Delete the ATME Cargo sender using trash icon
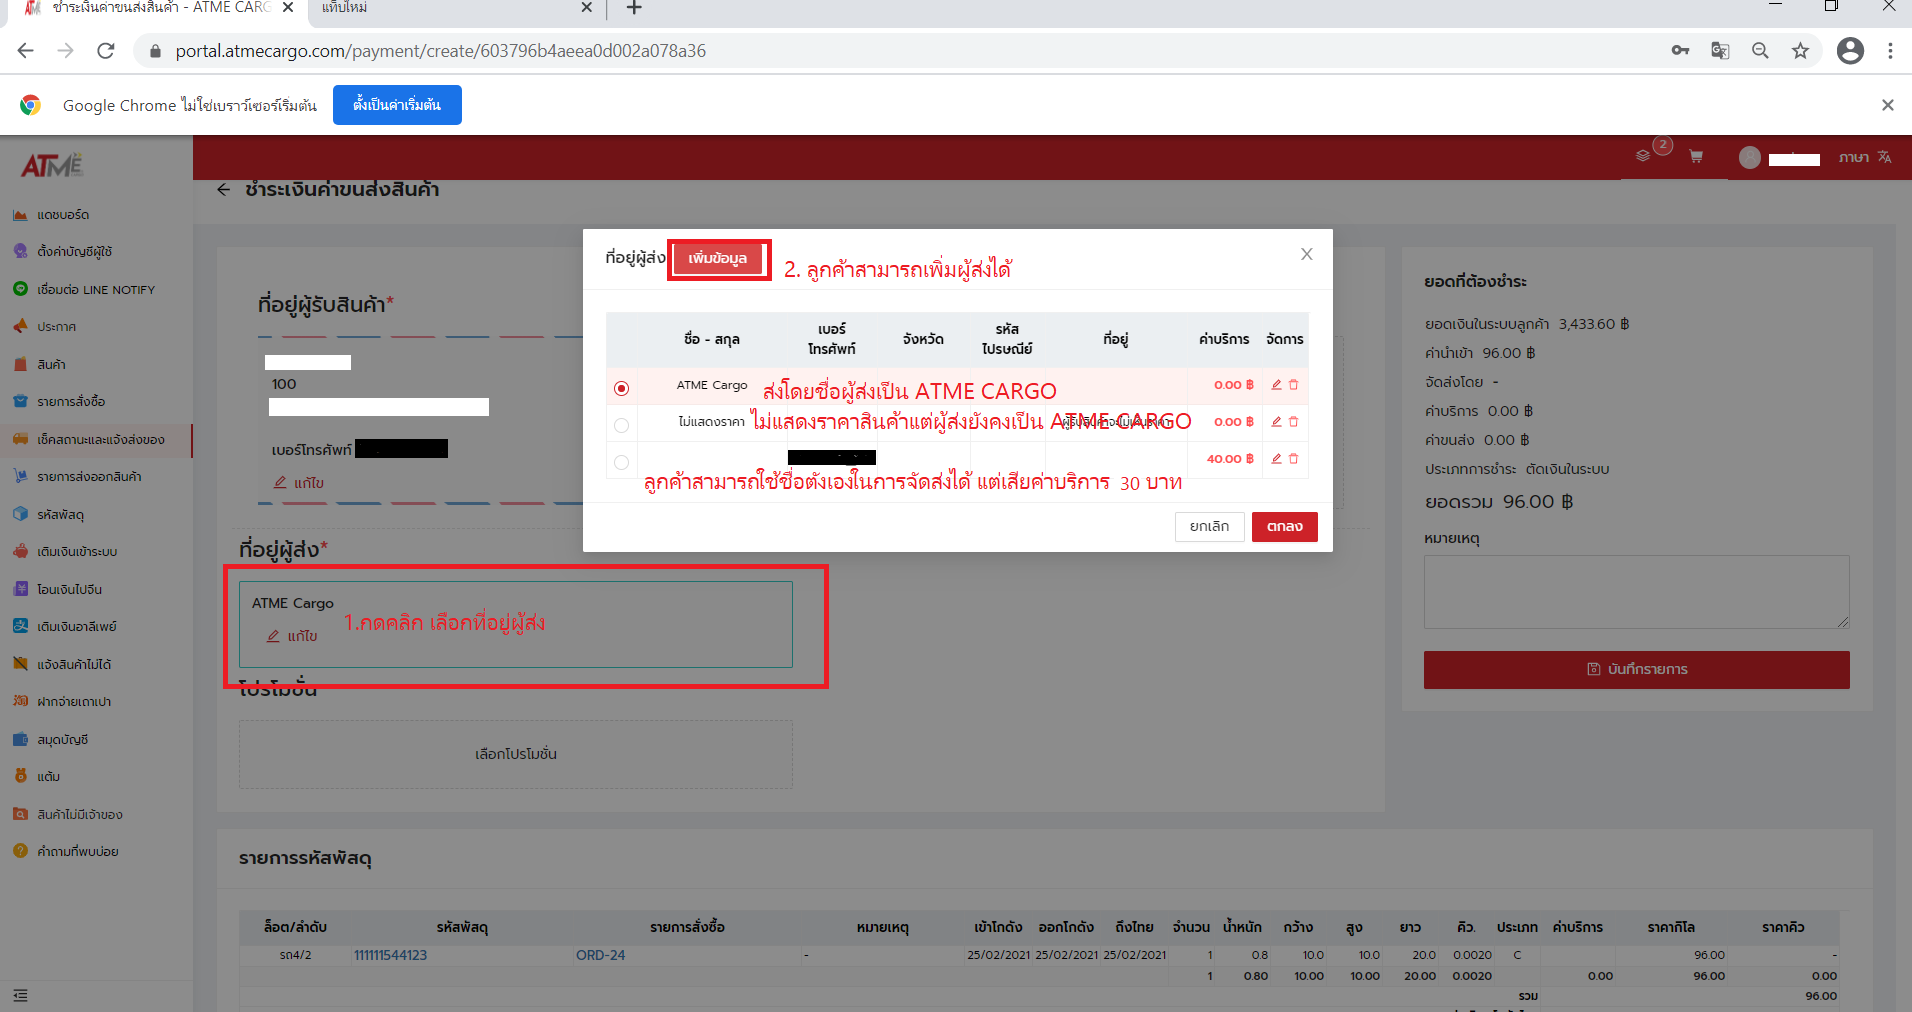 coord(1294,385)
